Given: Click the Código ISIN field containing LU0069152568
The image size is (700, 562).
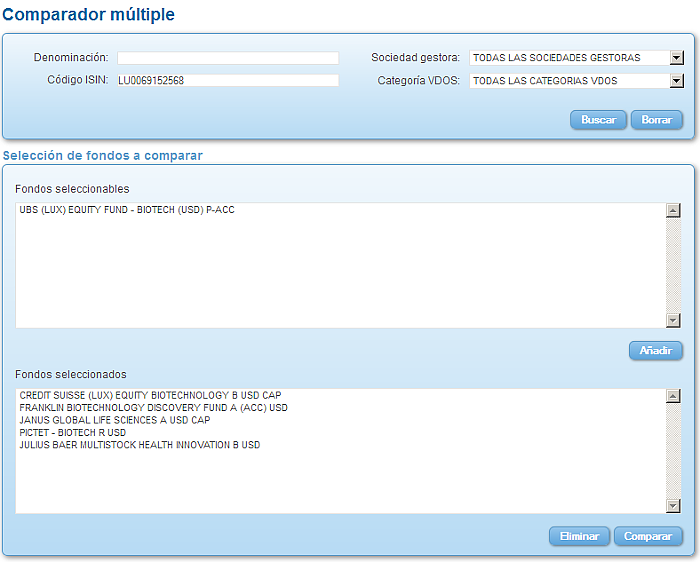Looking at the screenshot, I should pyautogui.click(x=228, y=80).
